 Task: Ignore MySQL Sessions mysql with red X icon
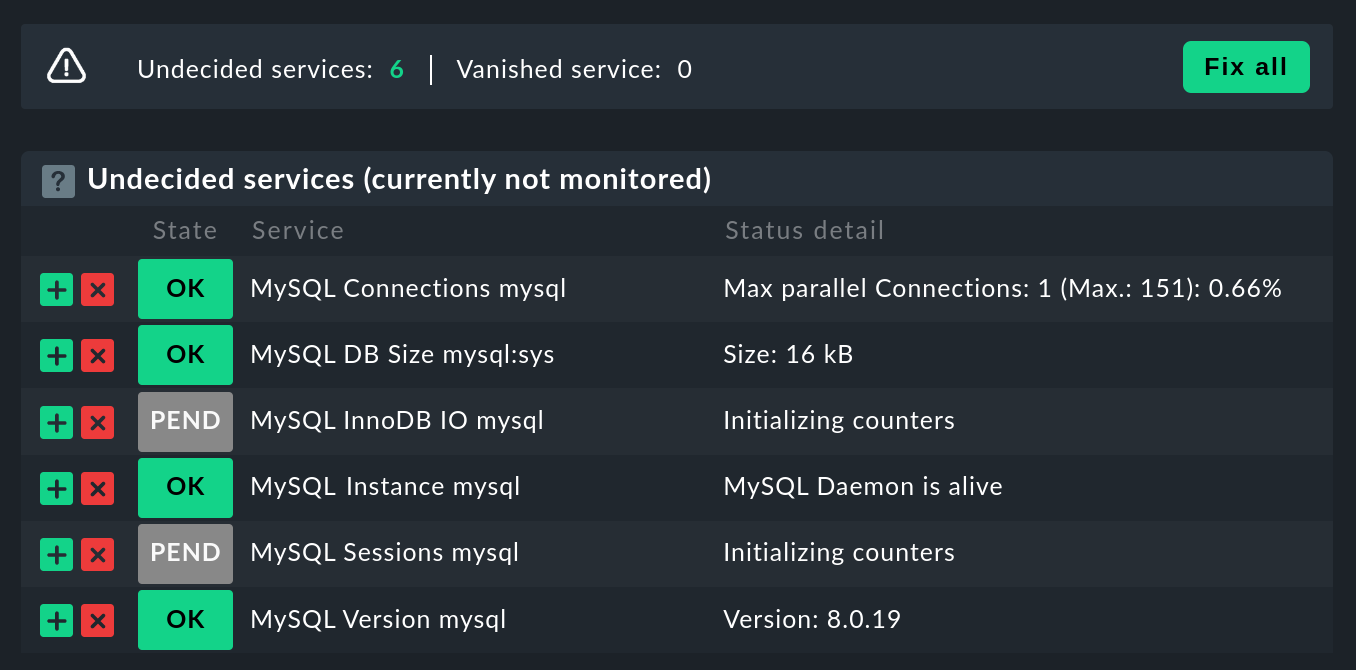point(97,554)
